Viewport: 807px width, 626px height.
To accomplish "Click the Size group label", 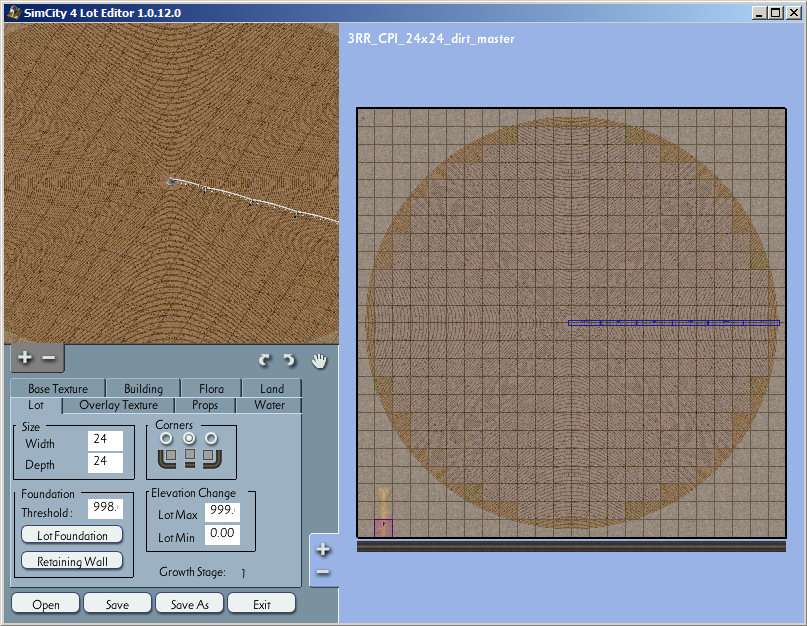I will (x=30, y=427).
